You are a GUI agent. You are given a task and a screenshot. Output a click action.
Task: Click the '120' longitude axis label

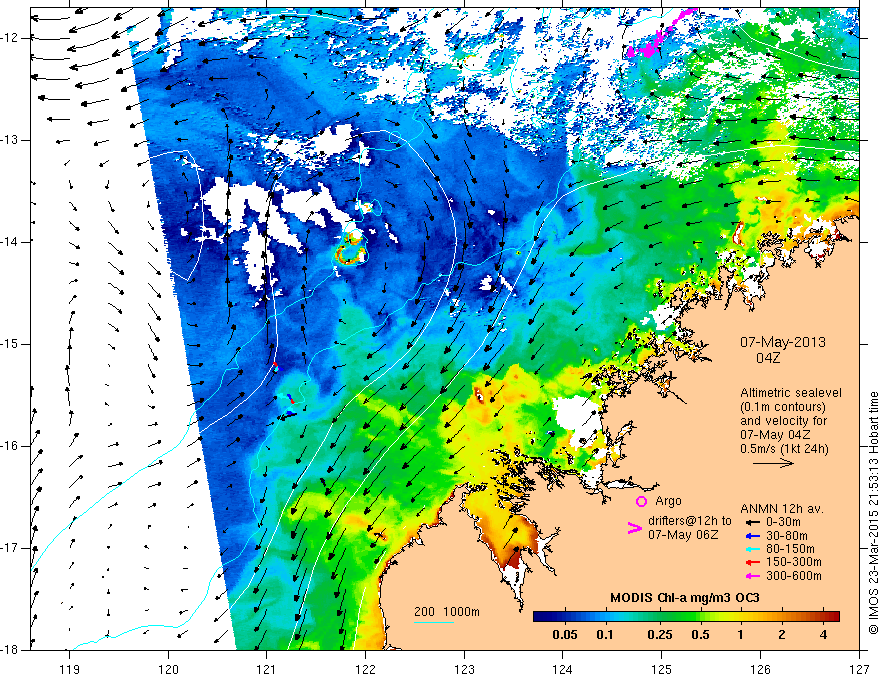168,669
